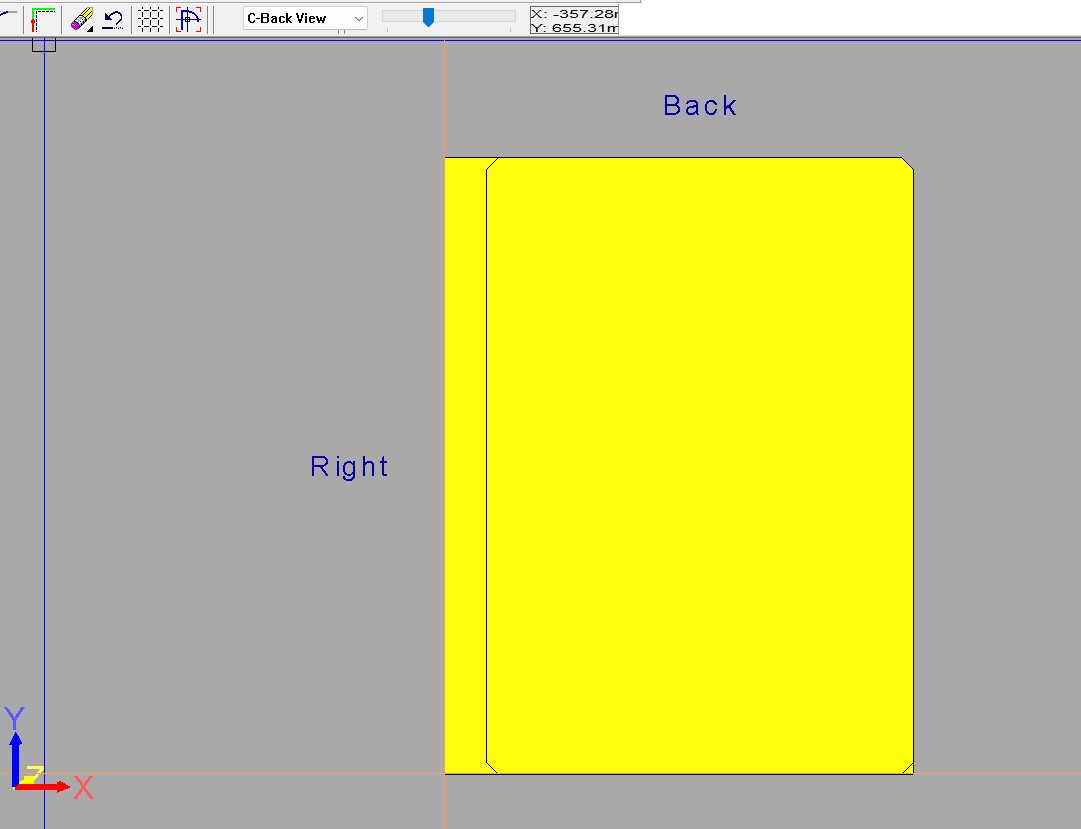The width and height of the screenshot is (1081, 829).
Task: Select the narrow yellow strip left of panel
Action: point(465,465)
